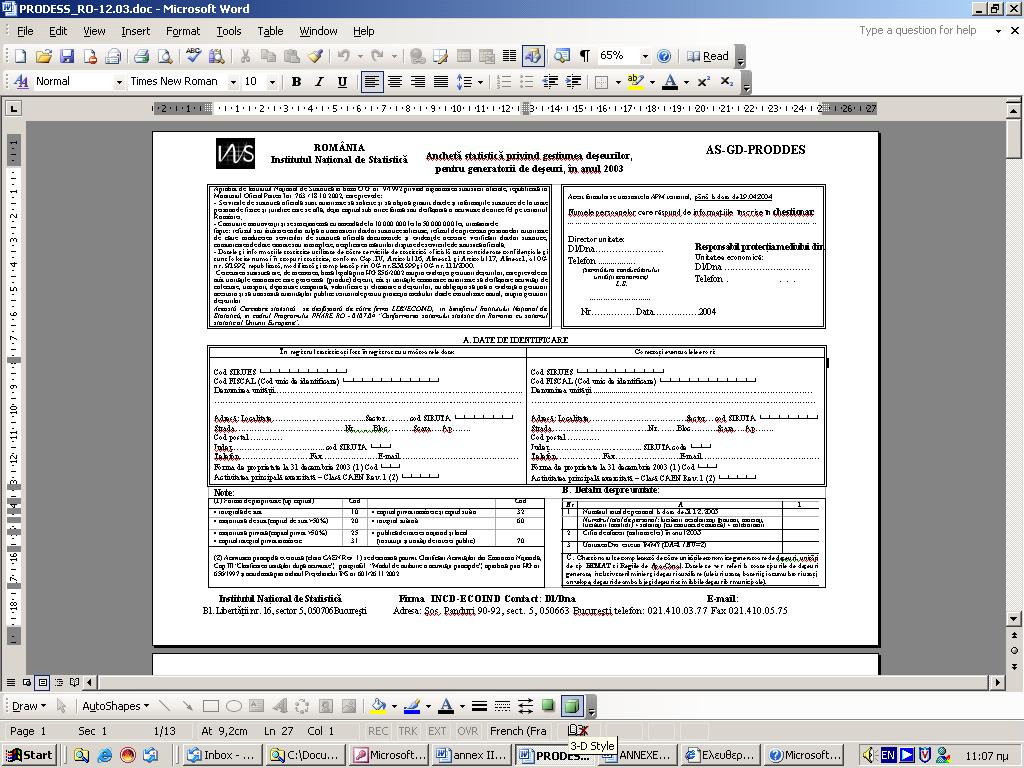Pick the Font Color button on Formatting toolbar

[670, 82]
